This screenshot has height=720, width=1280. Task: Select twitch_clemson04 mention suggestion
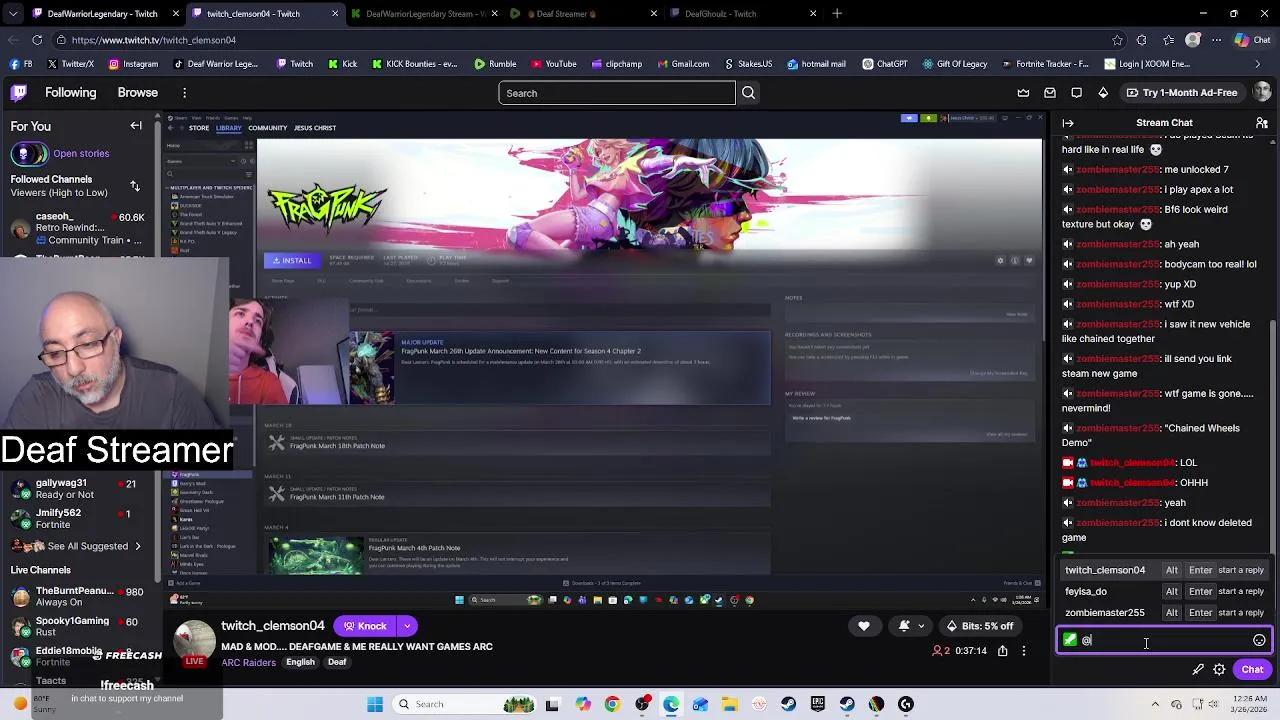(x=1164, y=570)
